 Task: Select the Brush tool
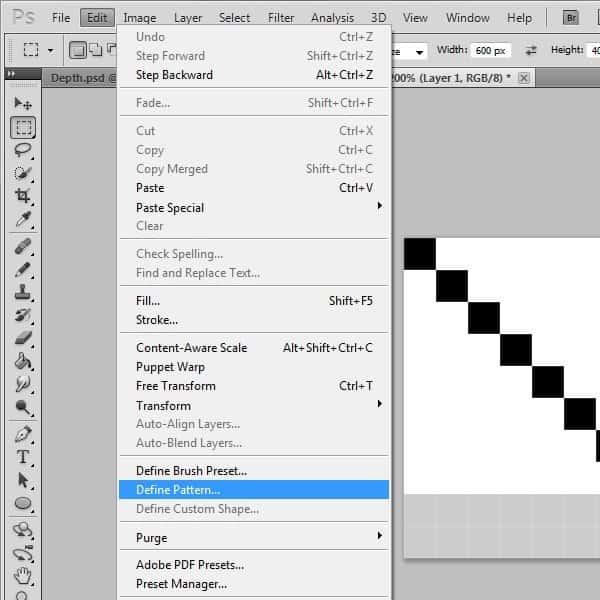23,270
